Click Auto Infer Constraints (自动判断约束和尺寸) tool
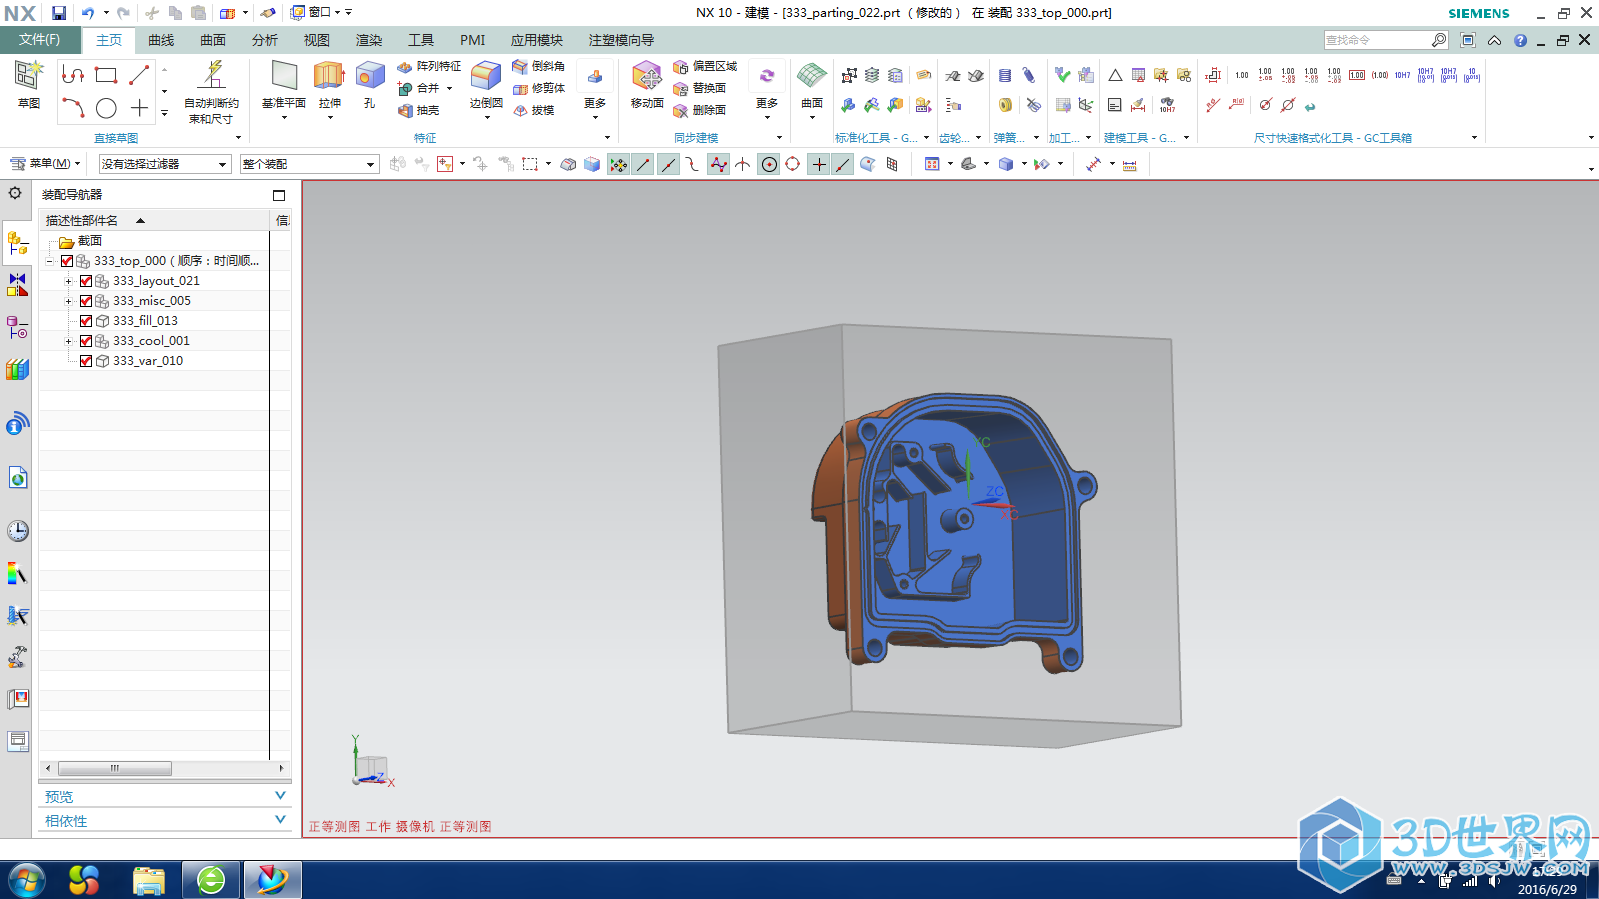The height and width of the screenshot is (899, 1599). pyautogui.click(x=211, y=92)
